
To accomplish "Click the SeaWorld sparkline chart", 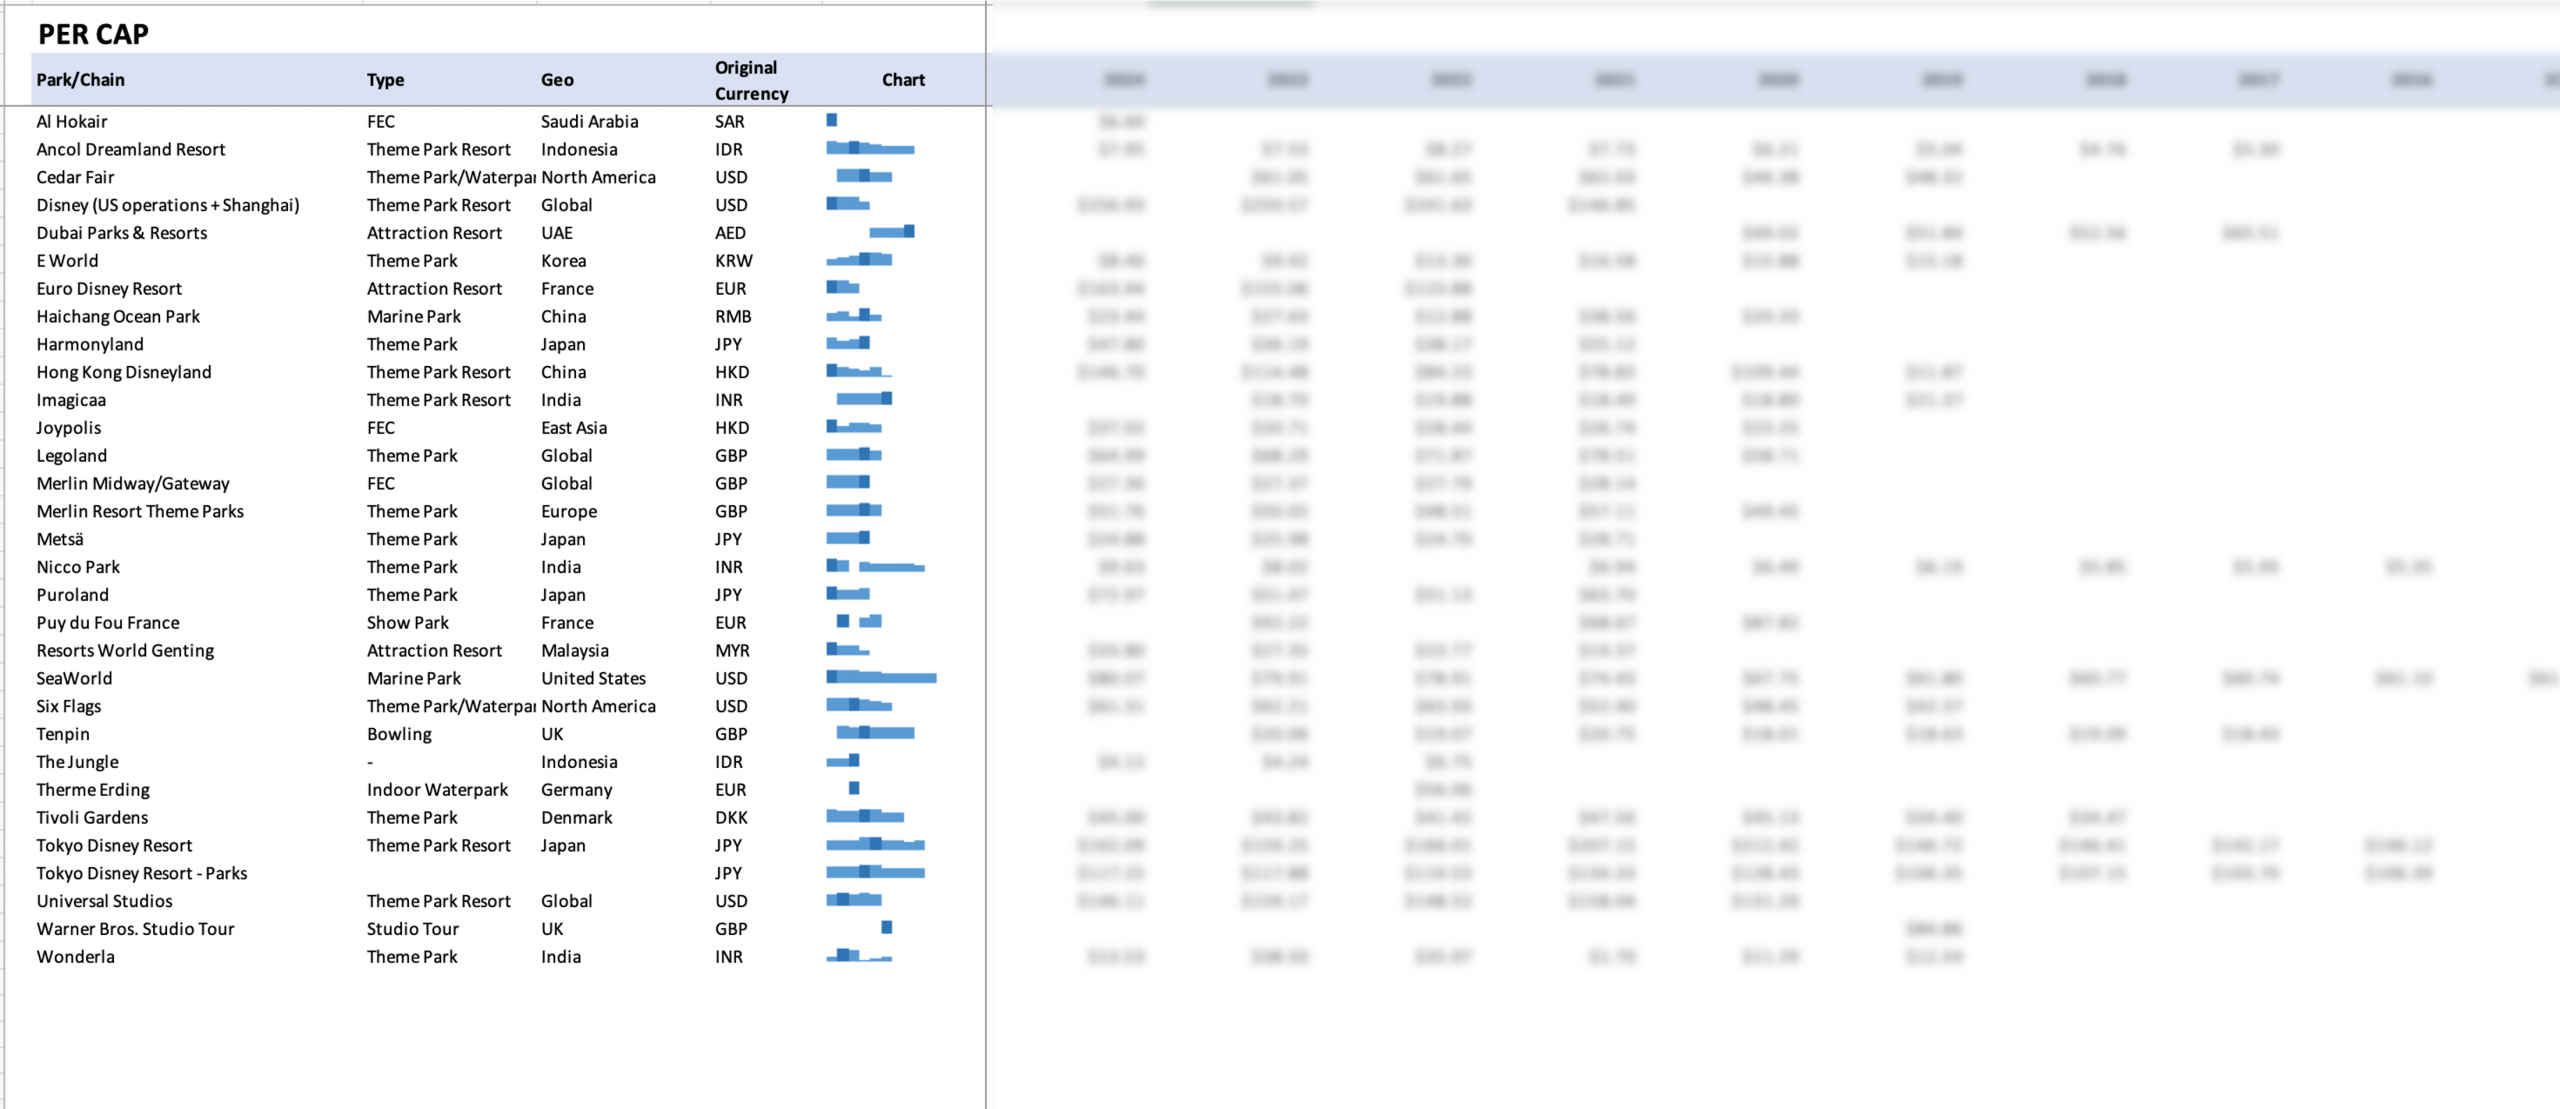I will pos(880,678).
